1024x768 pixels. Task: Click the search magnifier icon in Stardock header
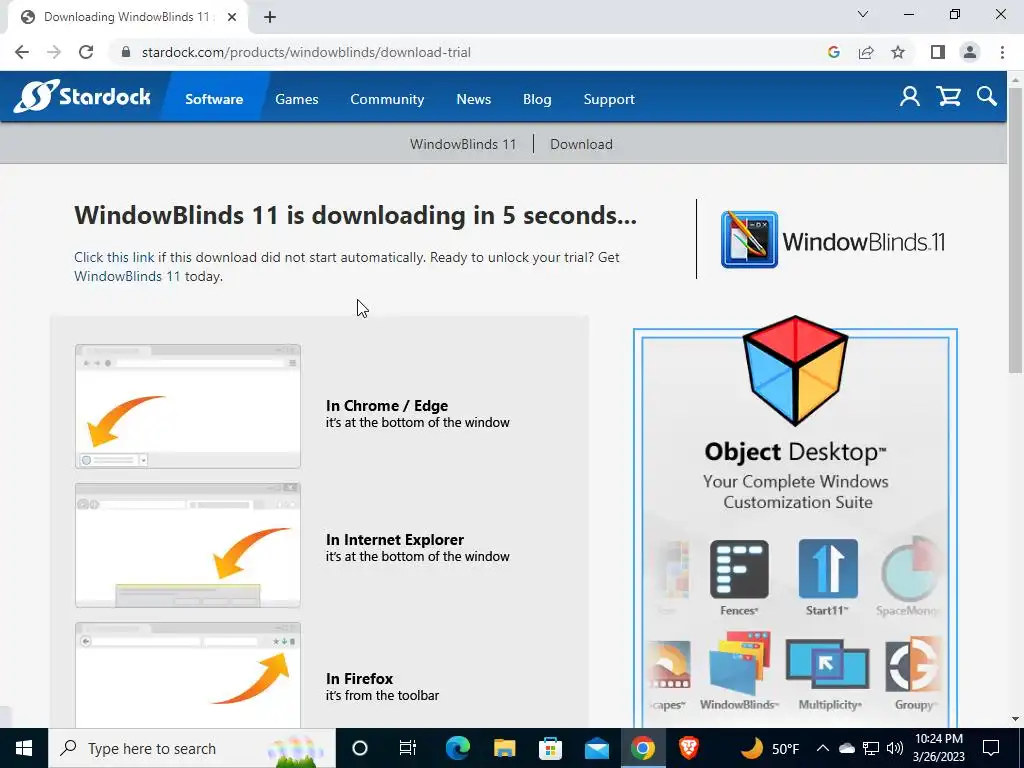tap(987, 97)
